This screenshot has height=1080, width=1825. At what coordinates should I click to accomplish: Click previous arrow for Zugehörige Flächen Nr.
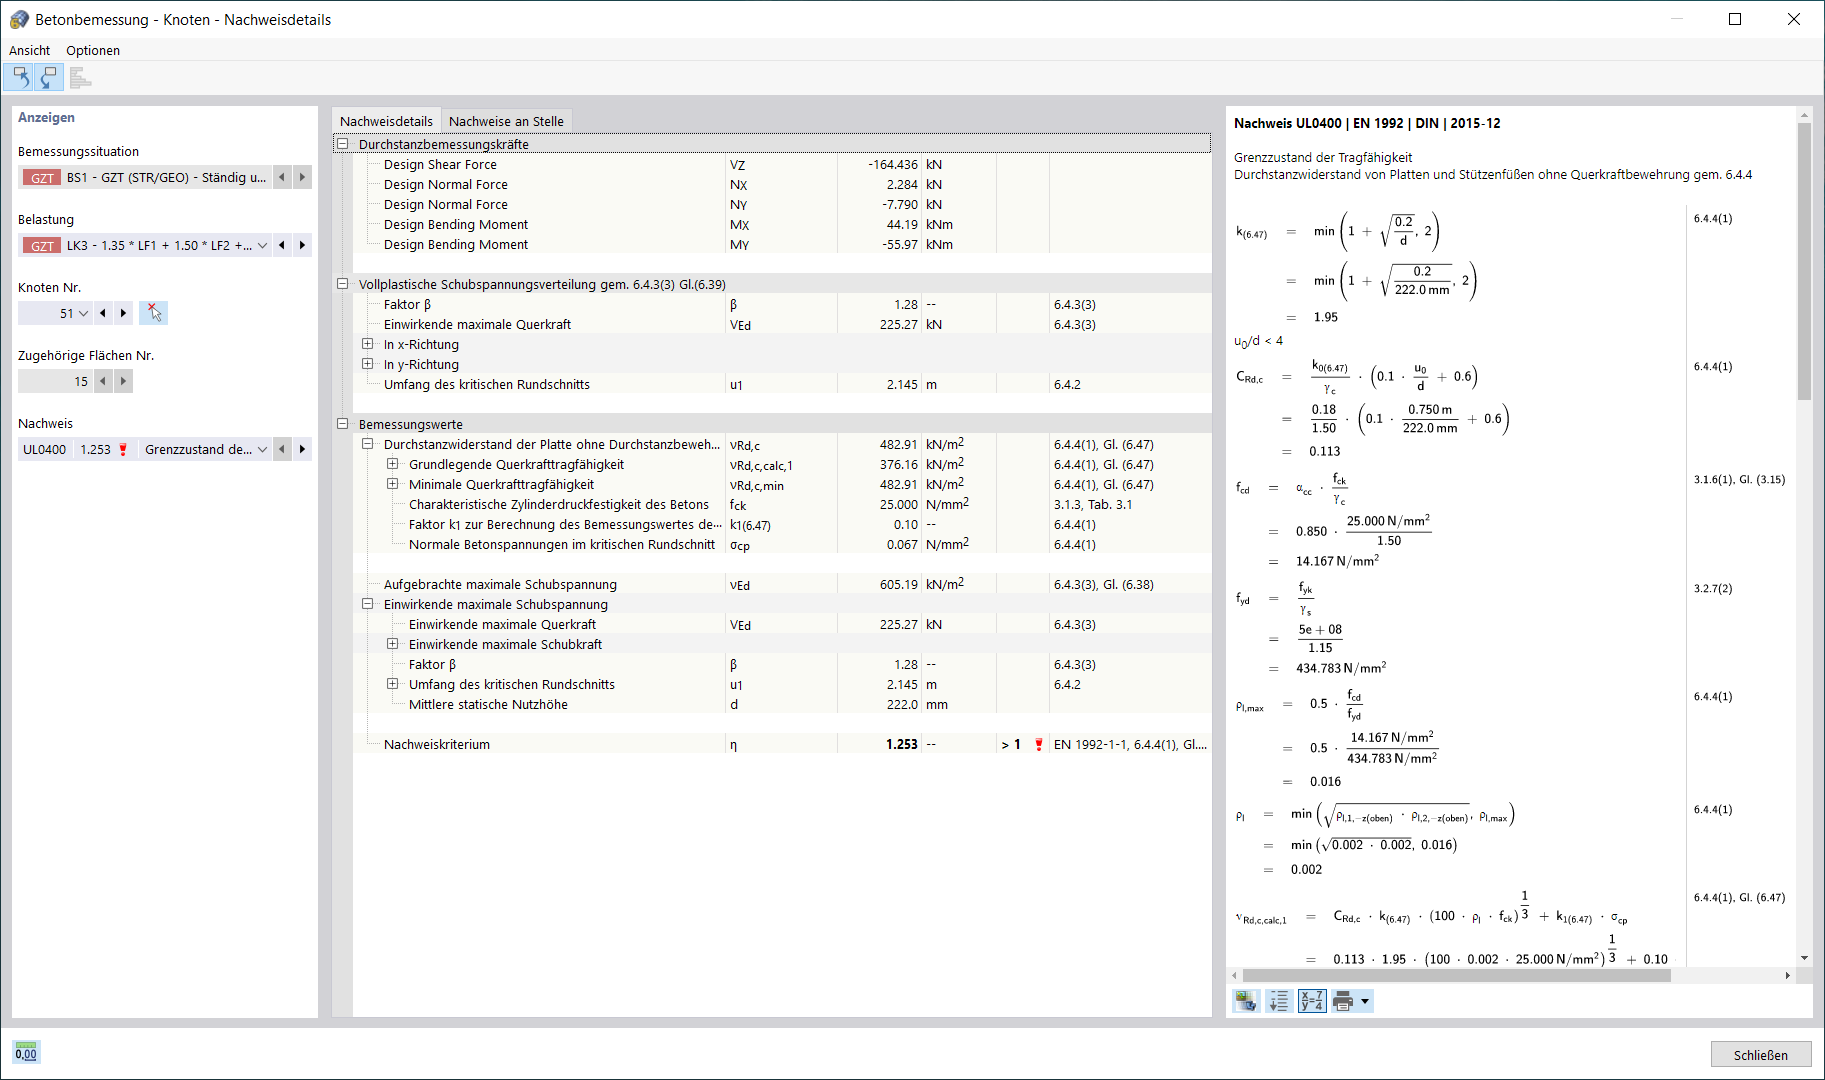point(103,381)
